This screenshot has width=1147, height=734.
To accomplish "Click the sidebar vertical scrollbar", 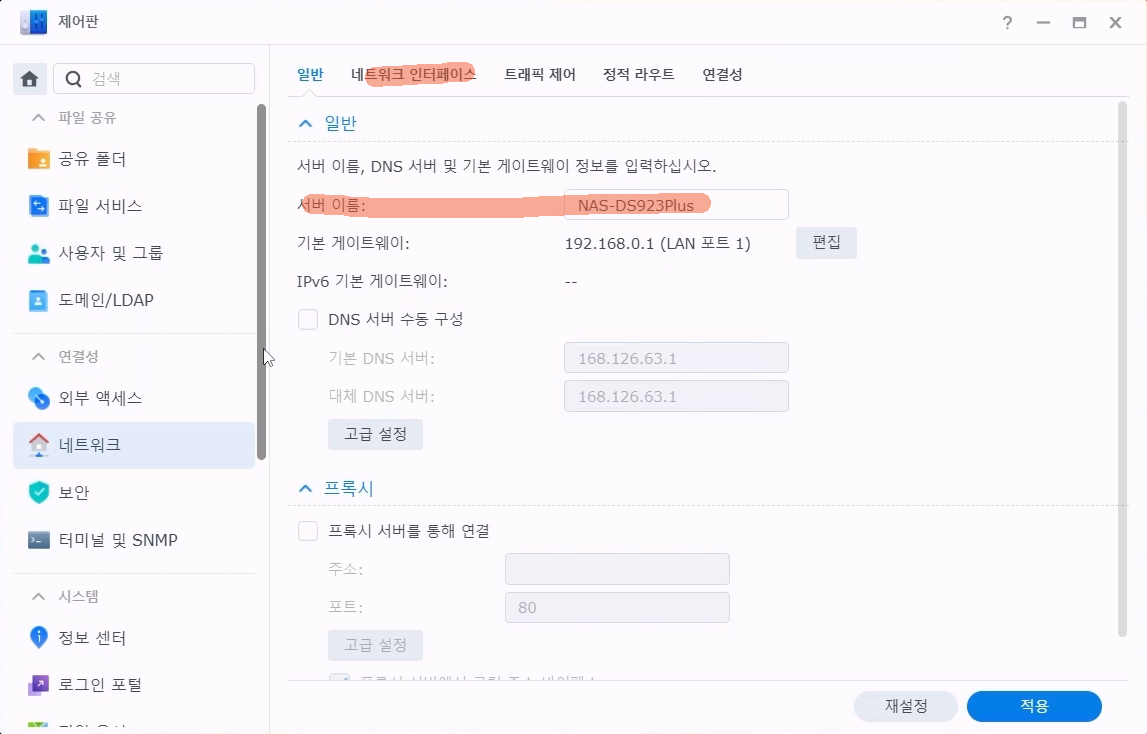I will tap(261, 280).
